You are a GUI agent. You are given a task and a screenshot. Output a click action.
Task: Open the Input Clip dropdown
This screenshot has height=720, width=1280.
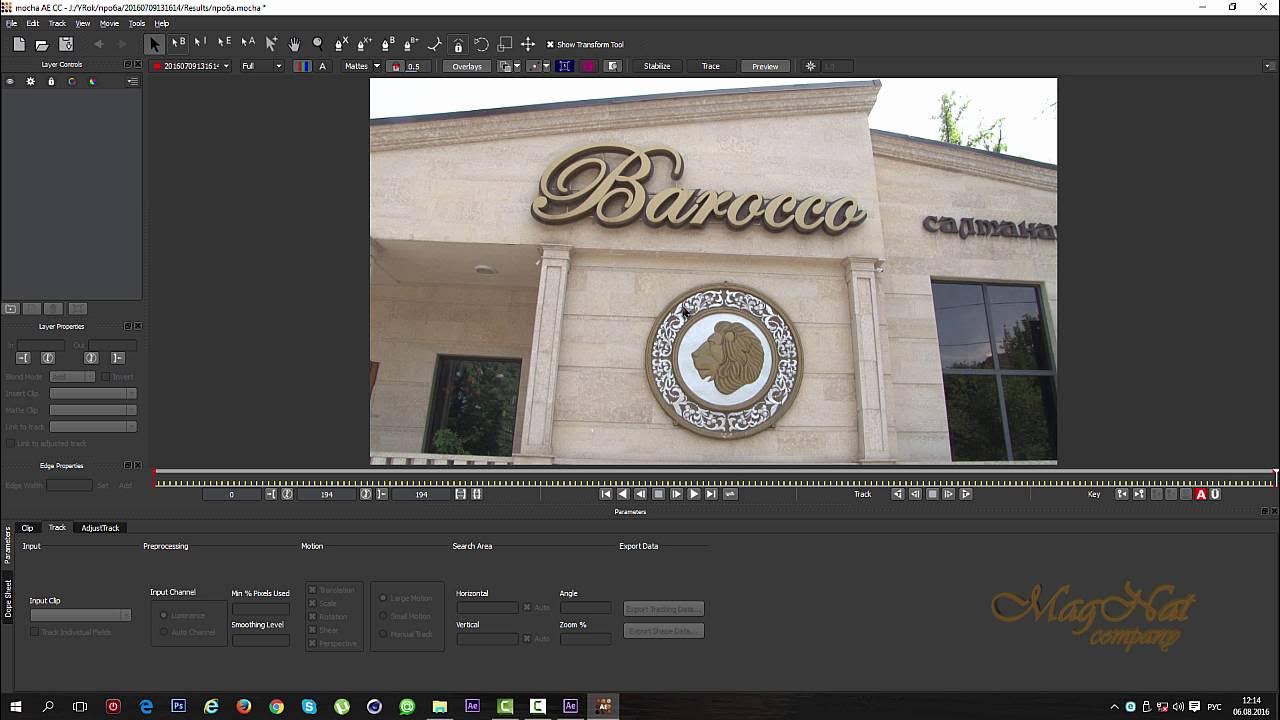80,615
